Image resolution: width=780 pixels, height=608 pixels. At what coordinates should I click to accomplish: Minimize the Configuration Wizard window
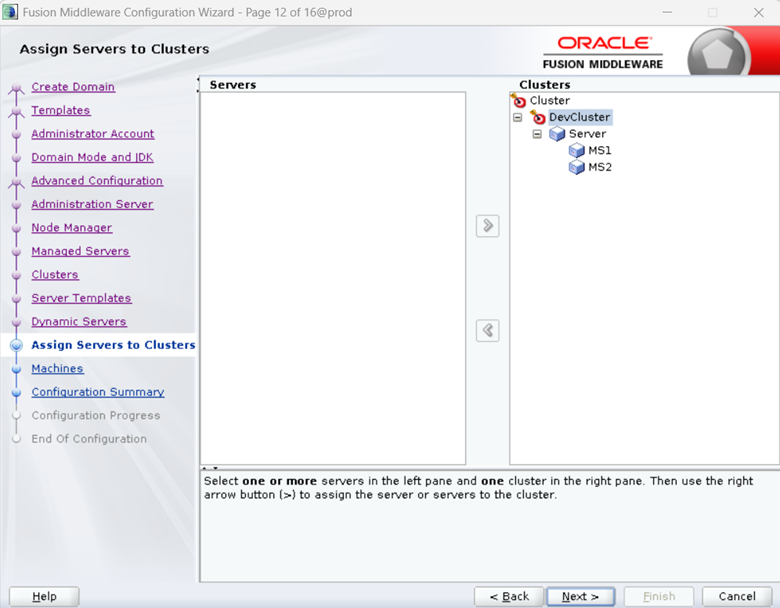pyautogui.click(x=667, y=12)
